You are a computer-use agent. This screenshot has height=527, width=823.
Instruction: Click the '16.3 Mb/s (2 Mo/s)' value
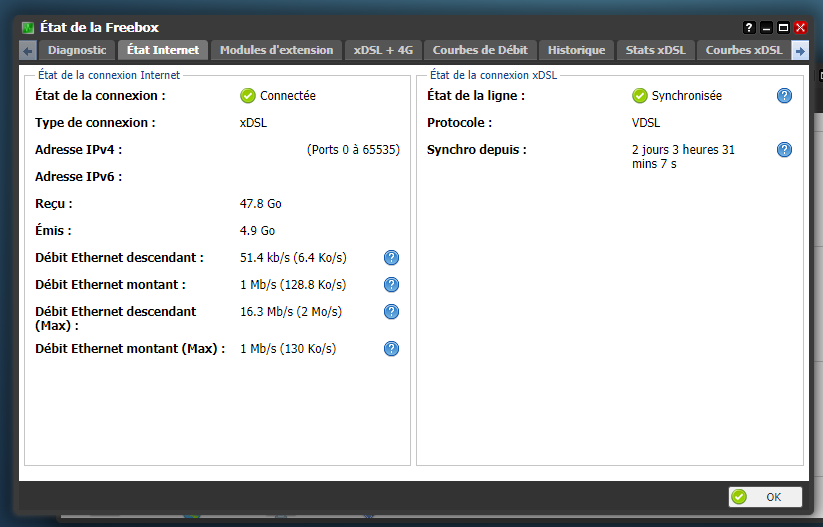coord(291,312)
